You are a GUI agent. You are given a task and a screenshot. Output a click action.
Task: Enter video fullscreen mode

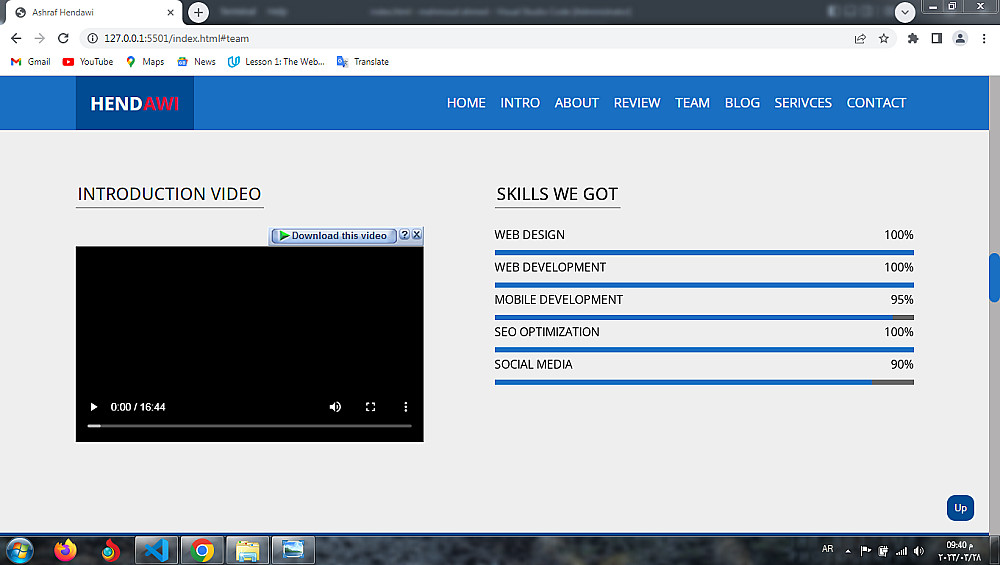point(370,407)
